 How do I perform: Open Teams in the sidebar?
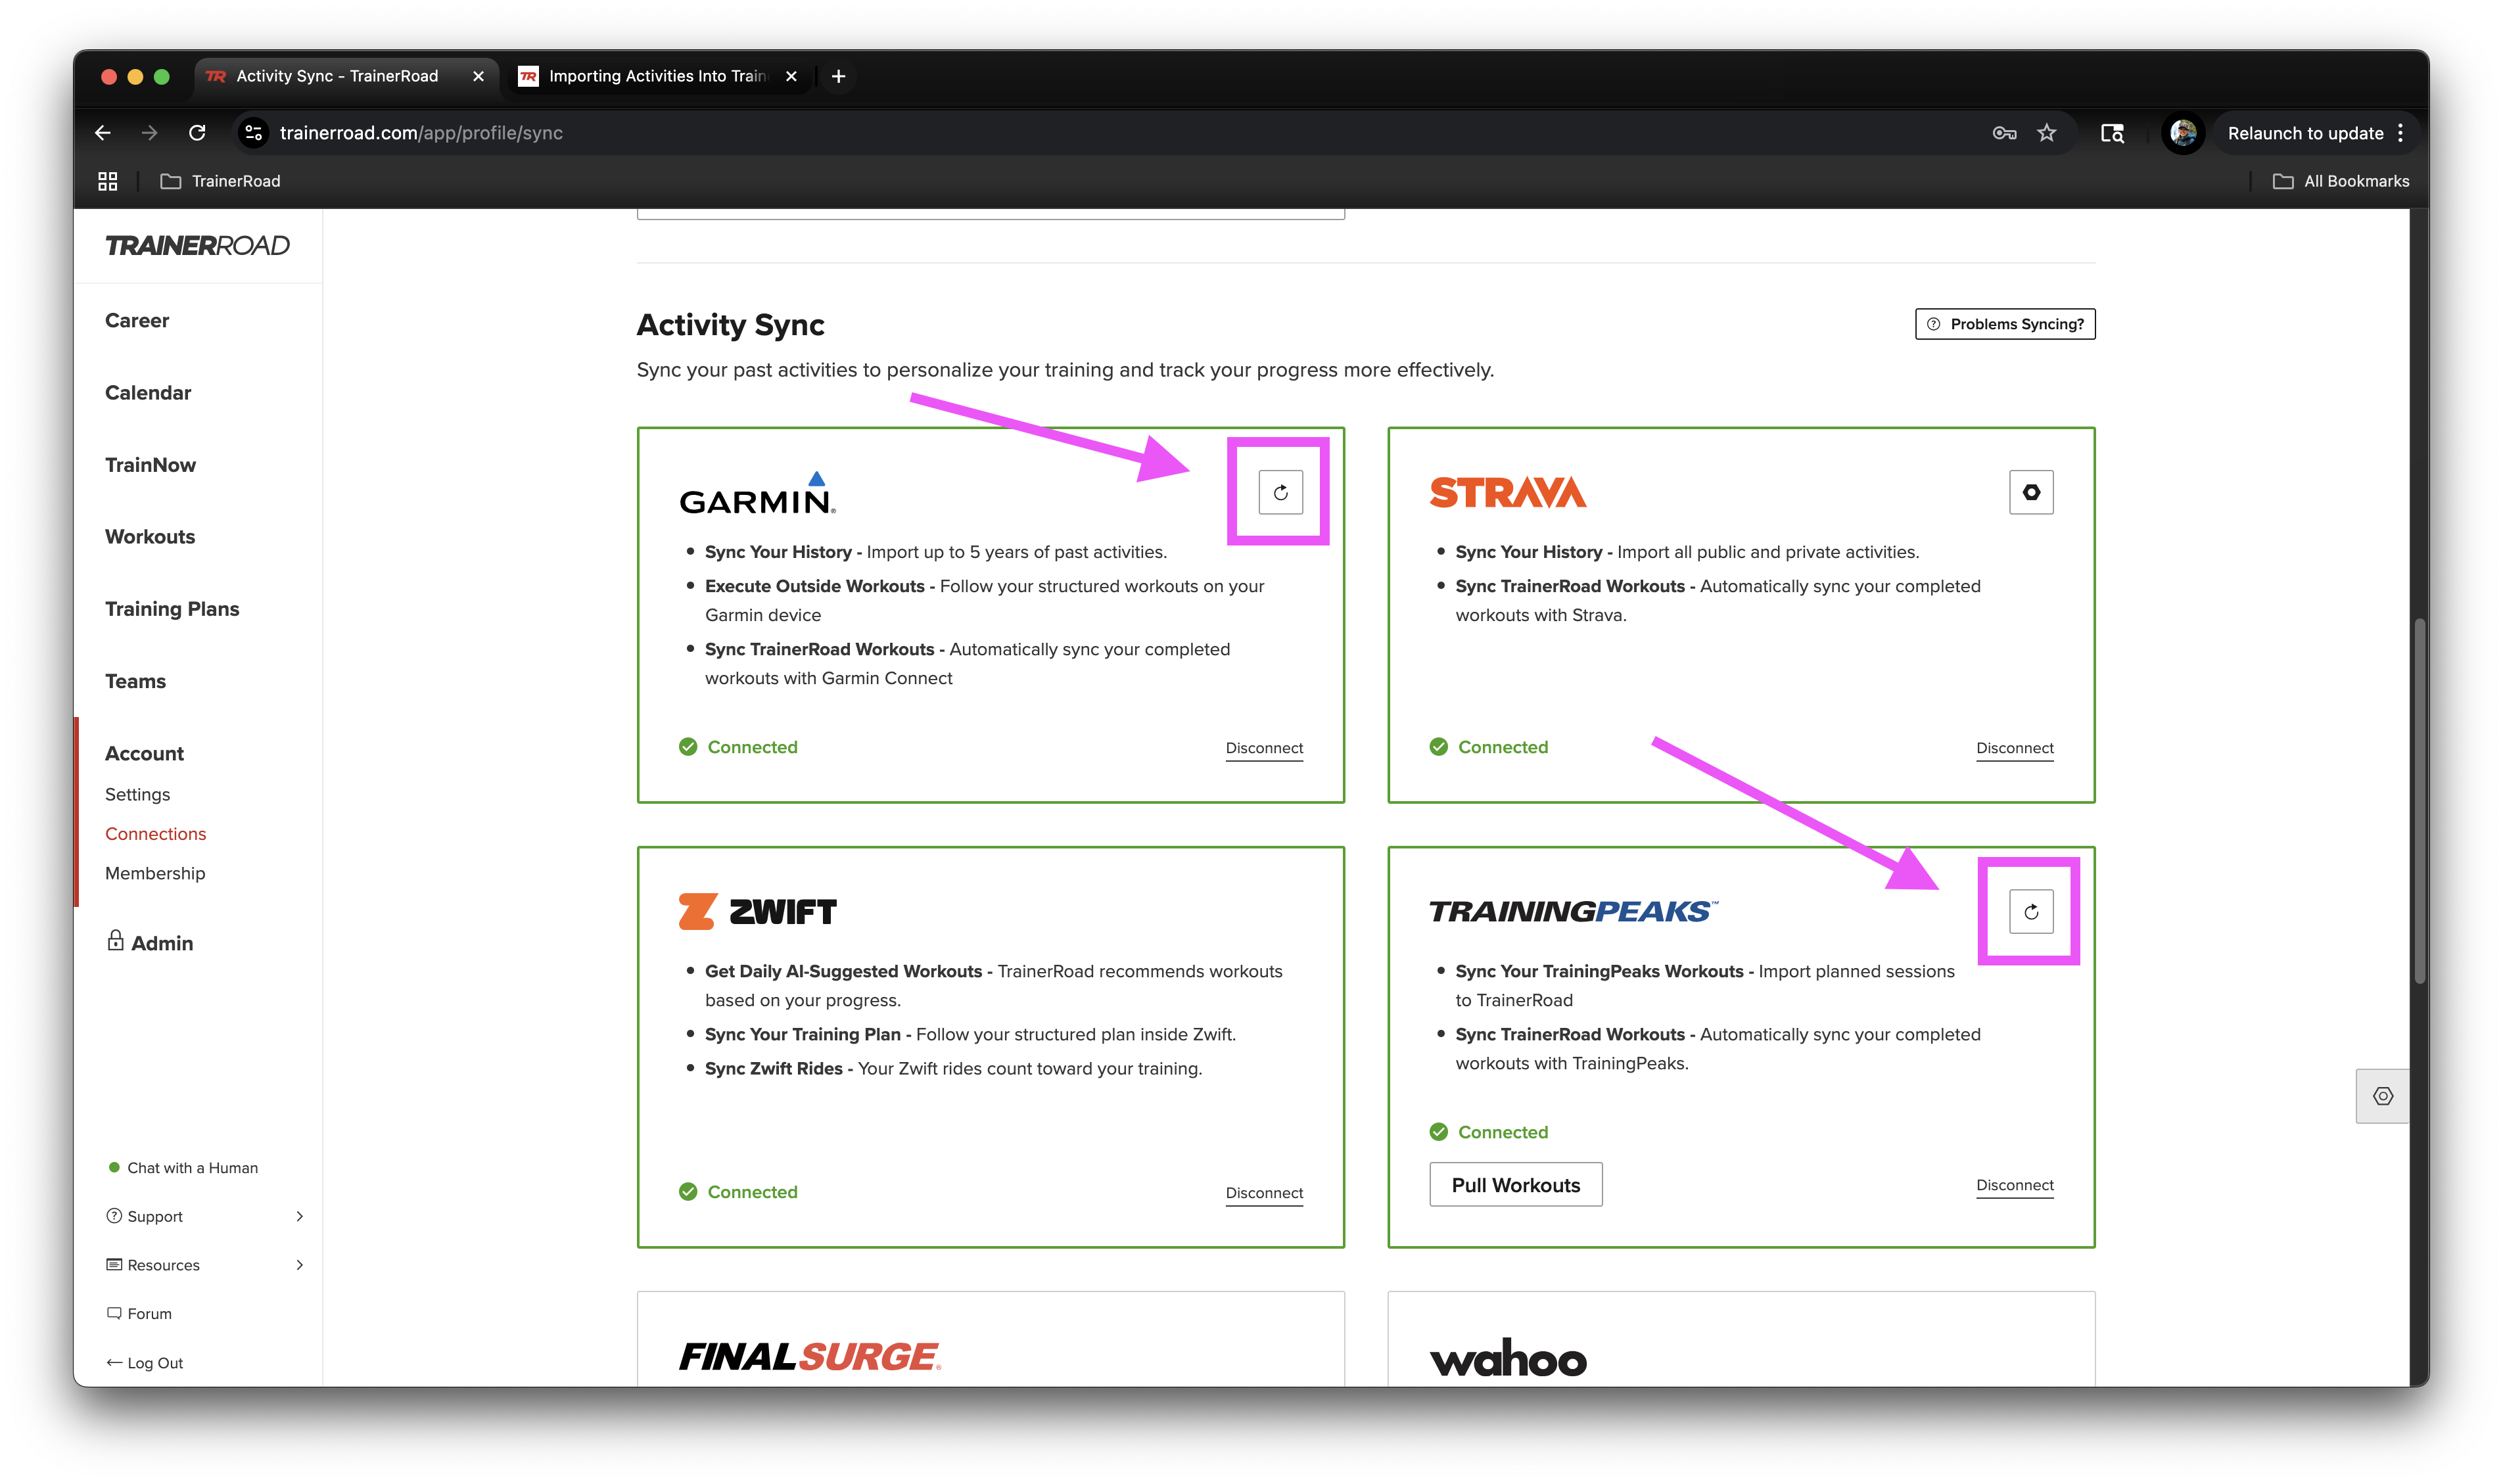point(135,681)
